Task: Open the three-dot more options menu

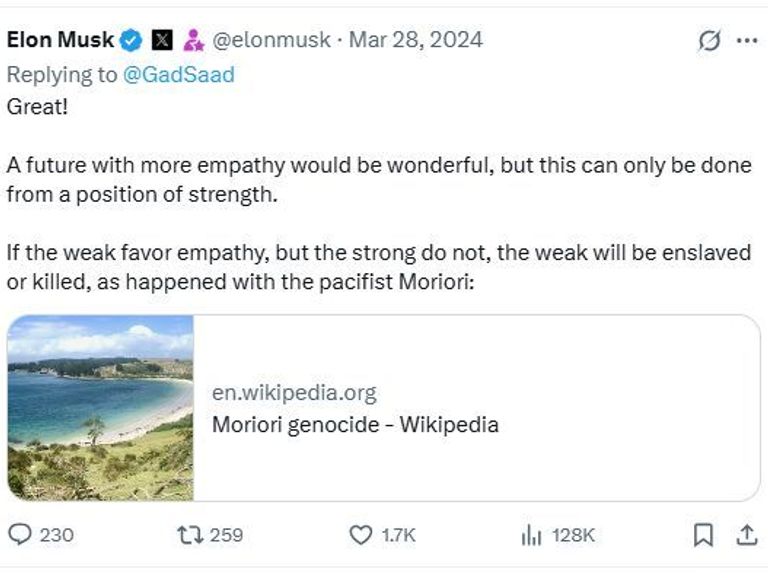Action: (746, 40)
